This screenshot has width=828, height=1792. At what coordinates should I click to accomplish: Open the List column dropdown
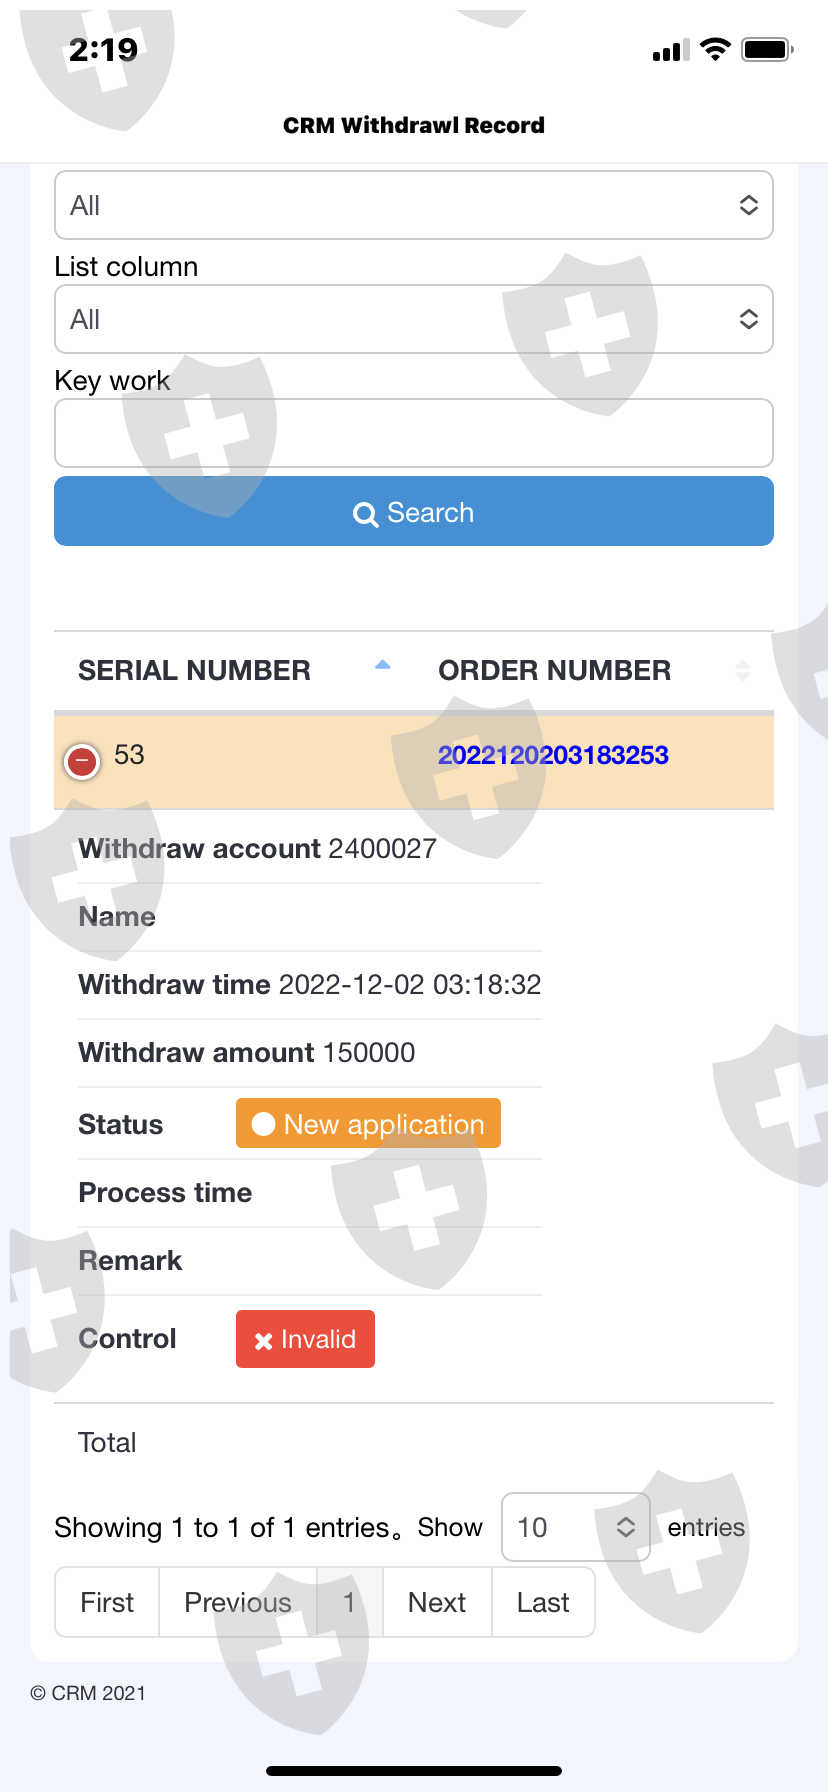point(414,319)
